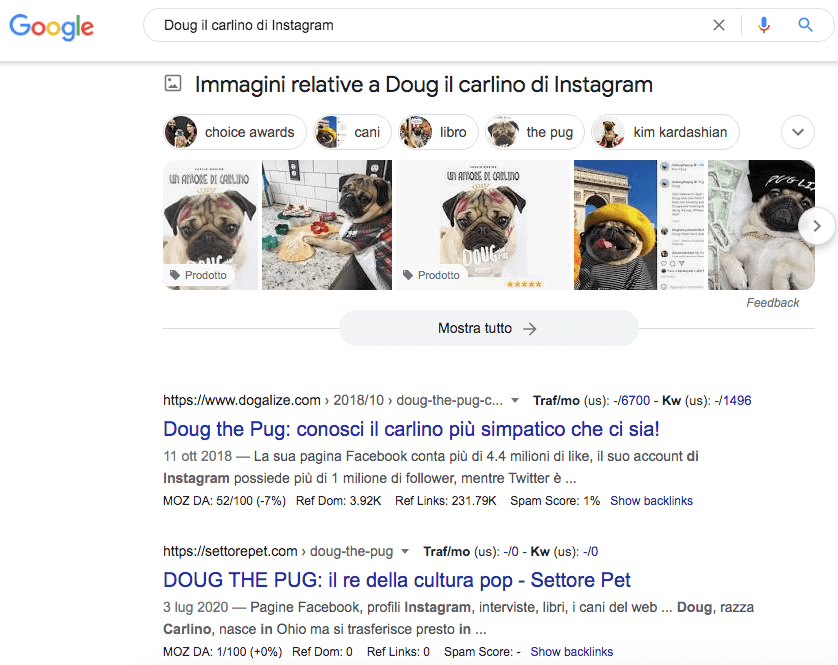
Task: Open dropdown arrow next to dogalize.com URL
Action: 515,401
